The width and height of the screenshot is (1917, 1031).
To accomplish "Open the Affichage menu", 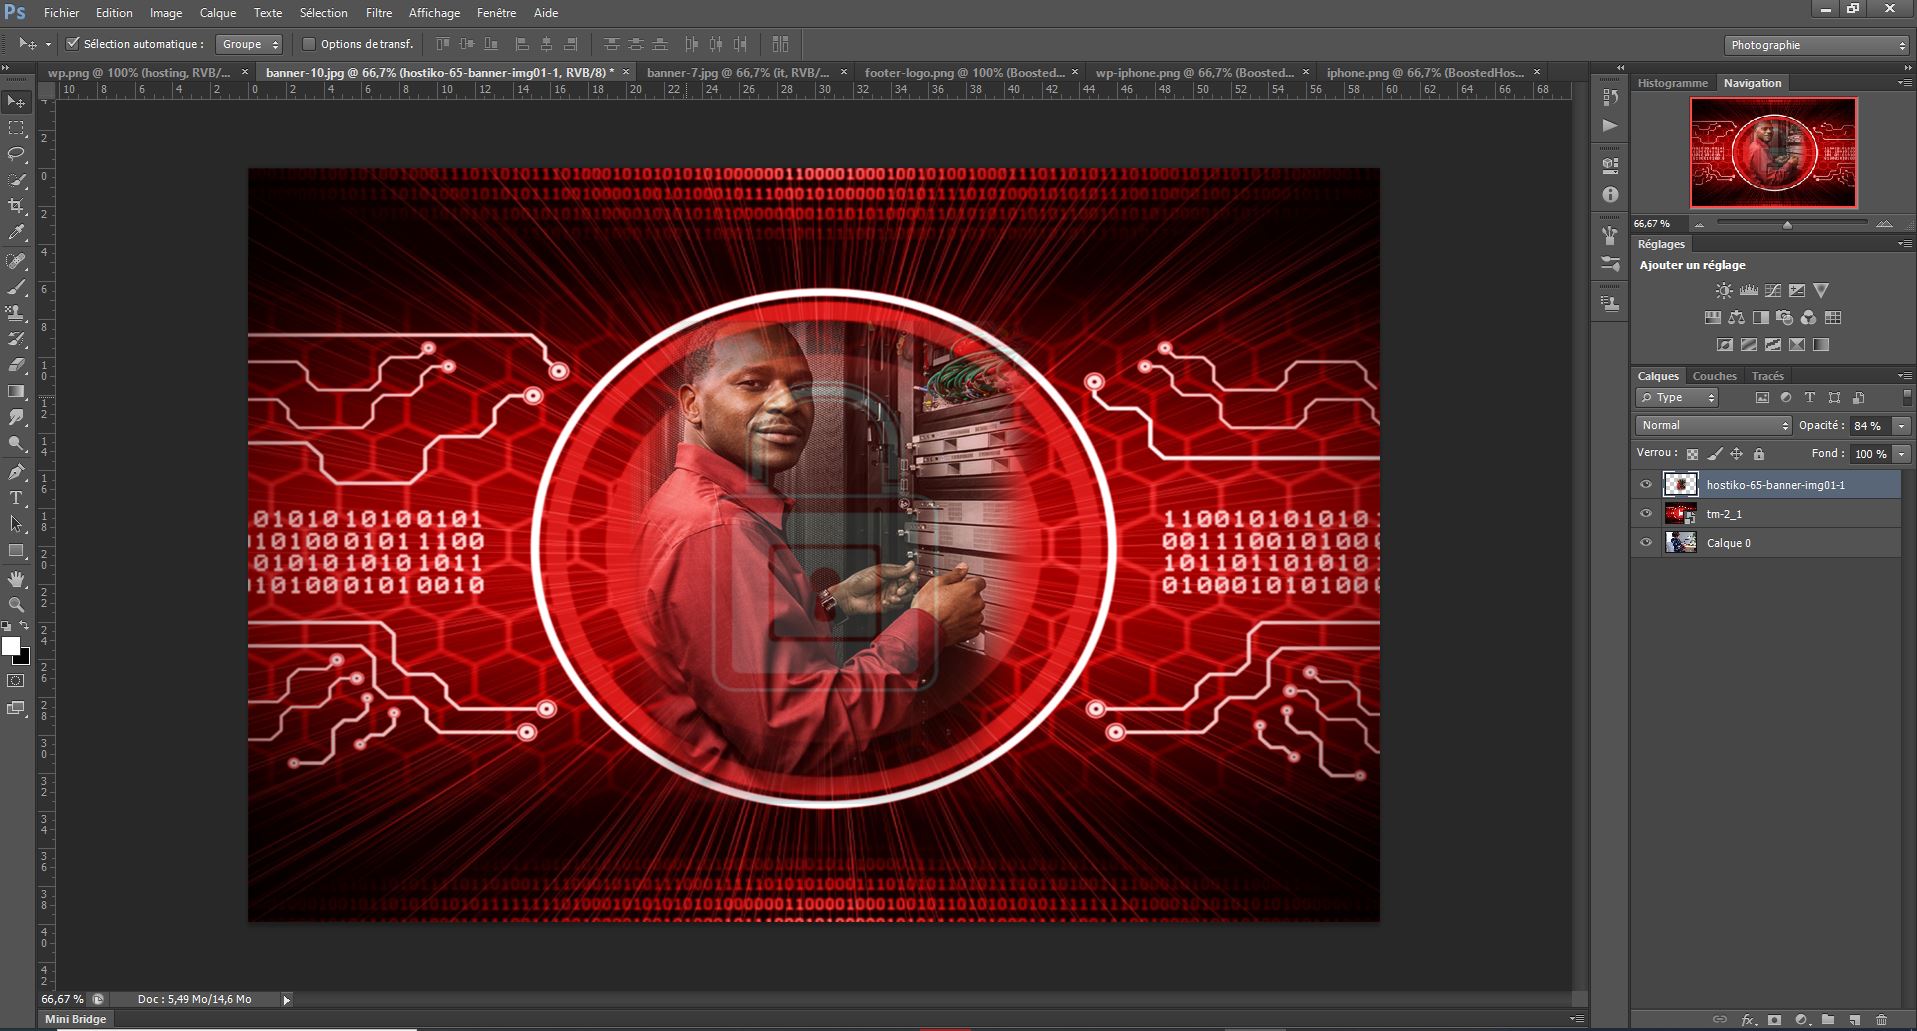I will click(x=435, y=13).
